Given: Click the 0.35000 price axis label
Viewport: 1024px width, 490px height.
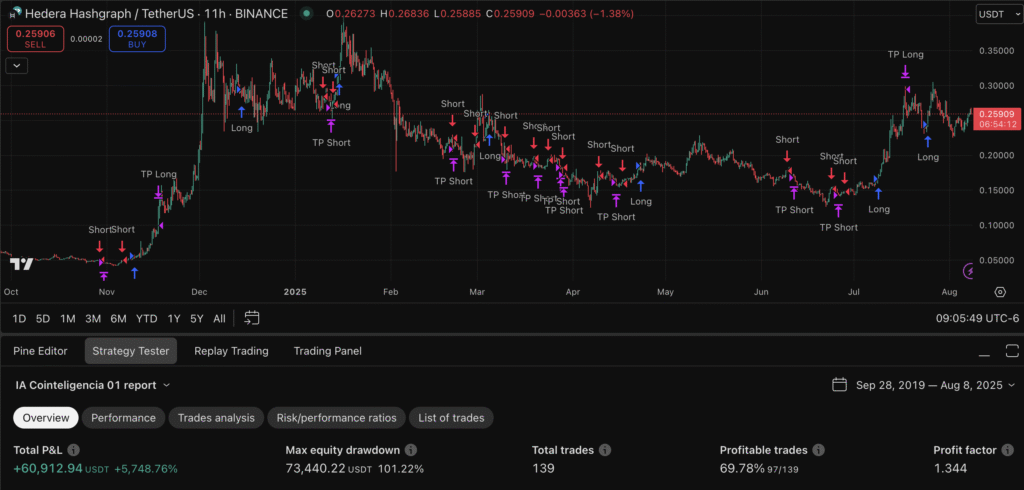Looking at the screenshot, I should point(997,50).
